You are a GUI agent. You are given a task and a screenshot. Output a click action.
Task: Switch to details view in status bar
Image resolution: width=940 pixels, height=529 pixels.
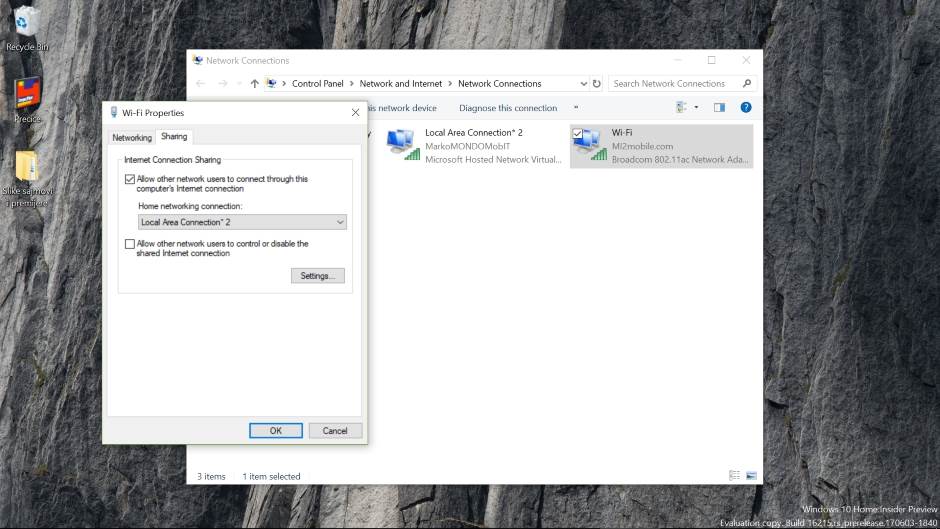(x=734, y=476)
